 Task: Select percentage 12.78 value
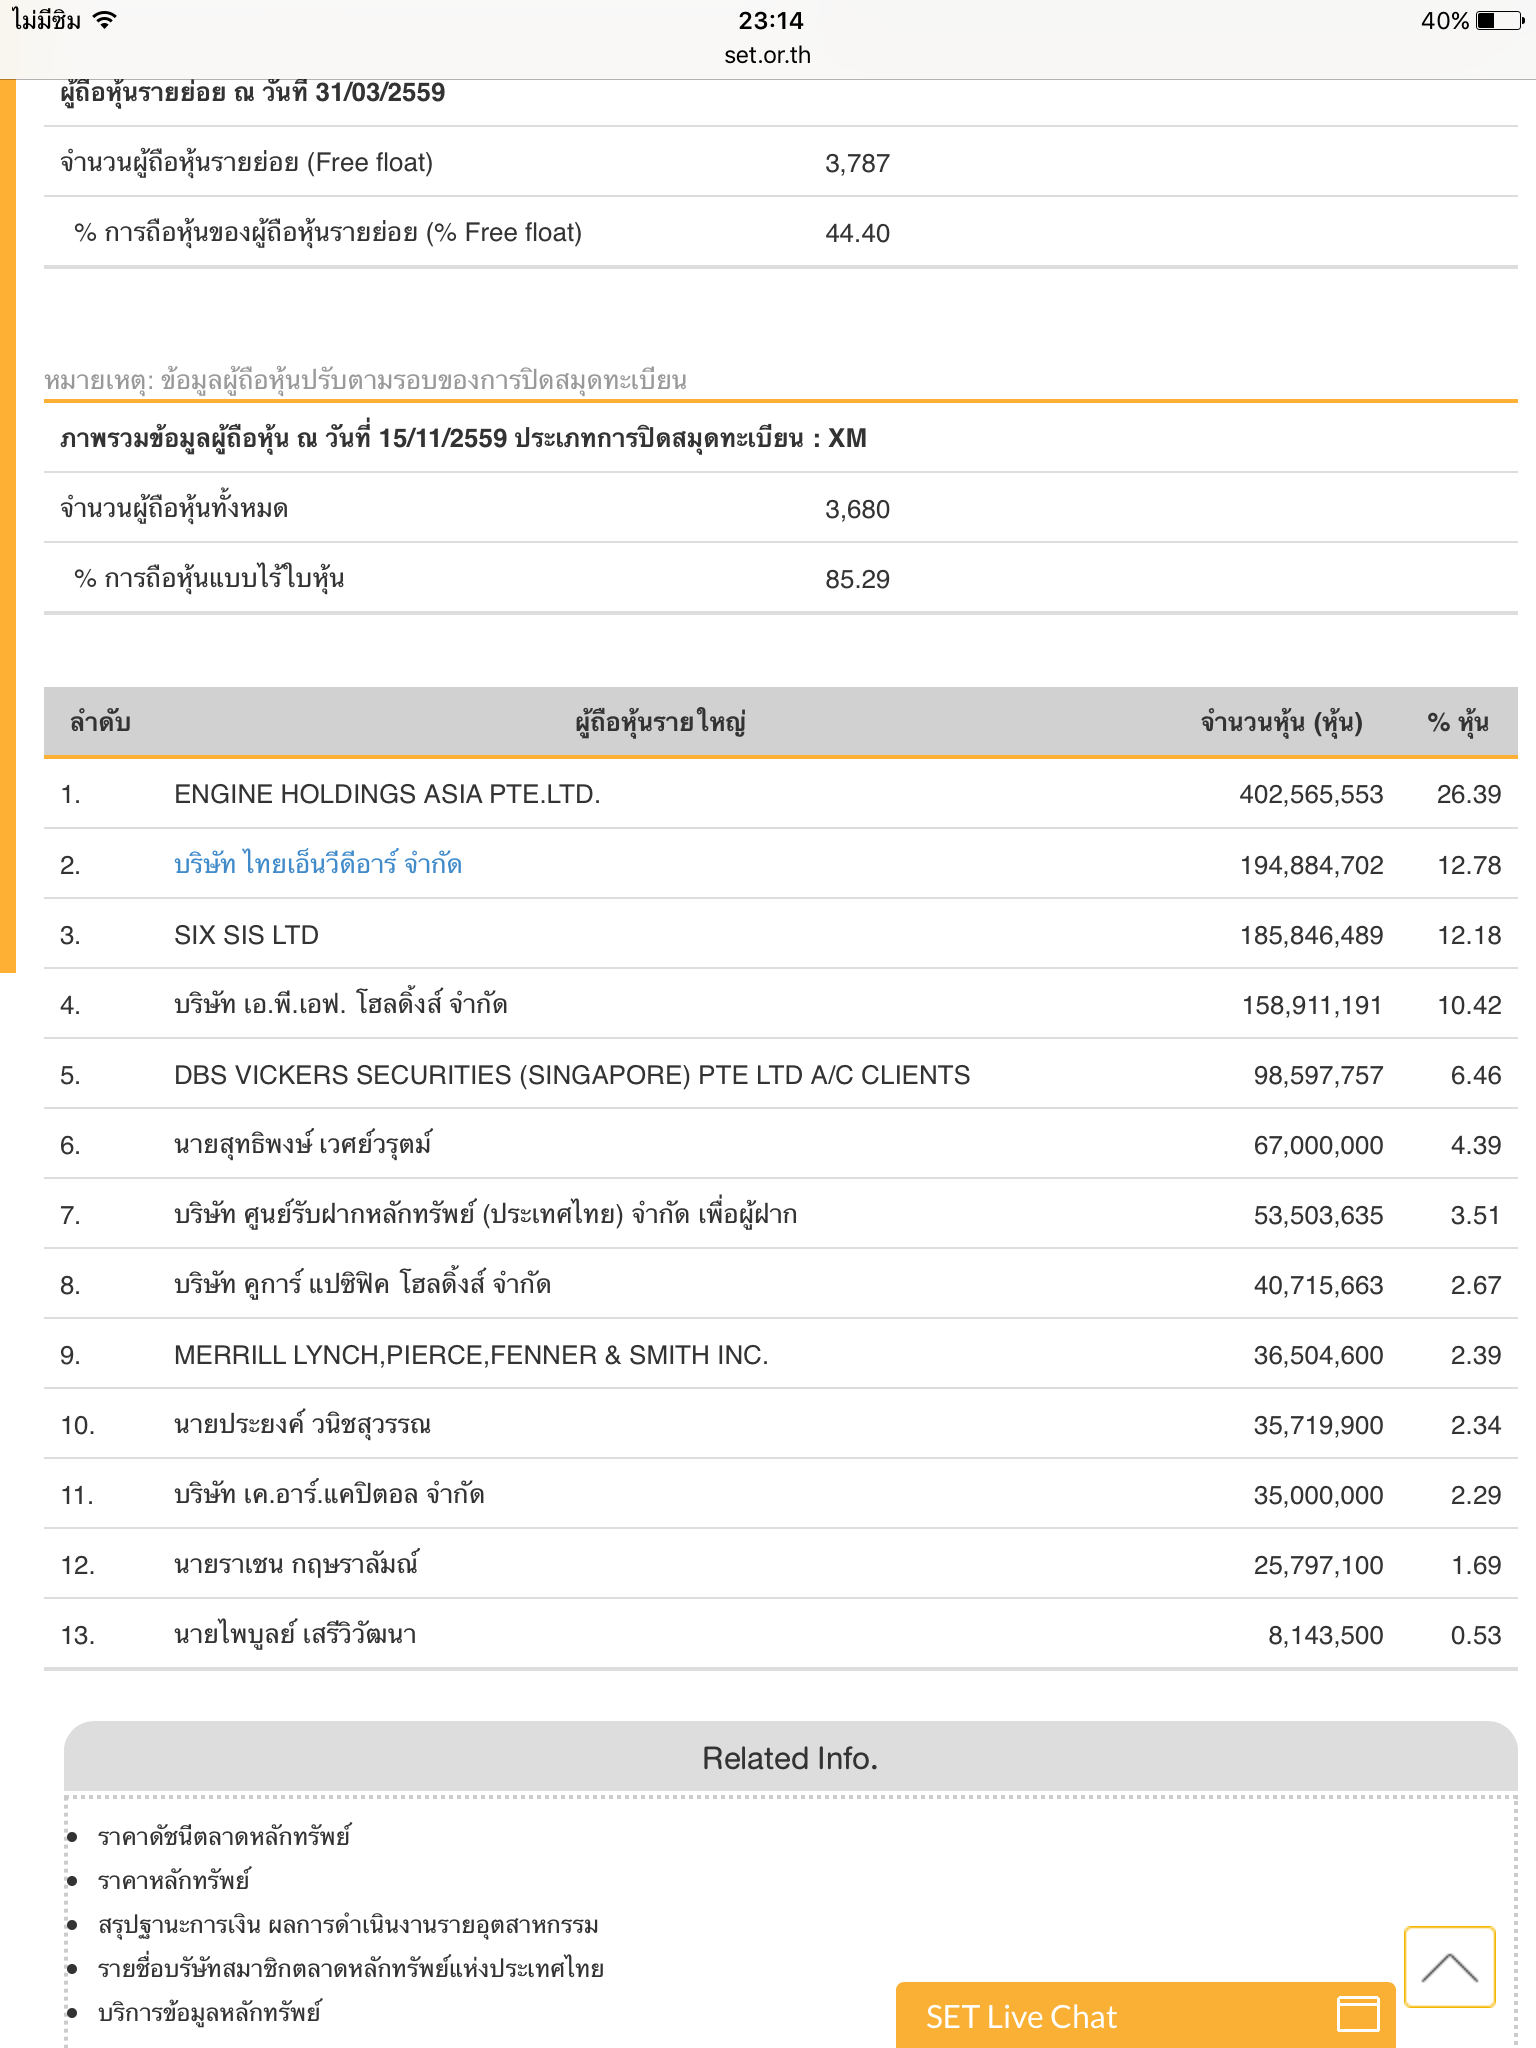point(1469,865)
